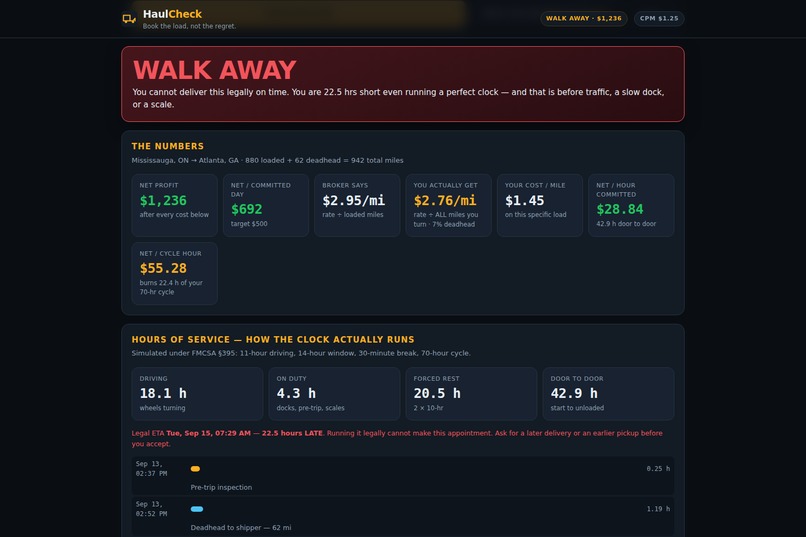
Task: Select the Net / Hour Committed $28.84 card
Action: coord(631,205)
